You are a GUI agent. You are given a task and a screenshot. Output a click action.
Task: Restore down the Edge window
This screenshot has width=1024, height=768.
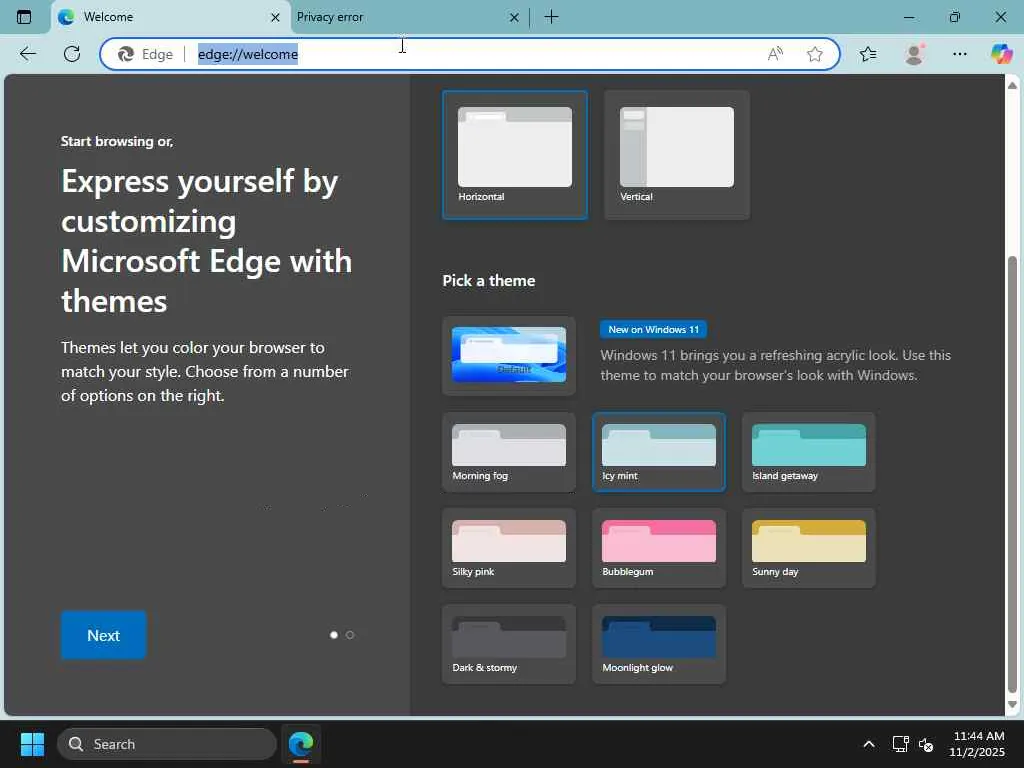point(955,17)
